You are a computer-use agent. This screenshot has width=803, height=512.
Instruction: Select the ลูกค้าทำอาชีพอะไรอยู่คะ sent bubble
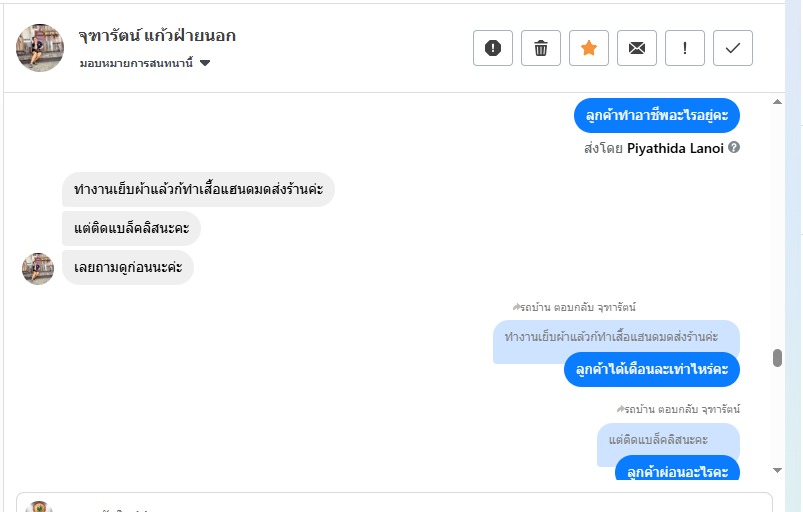(656, 115)
